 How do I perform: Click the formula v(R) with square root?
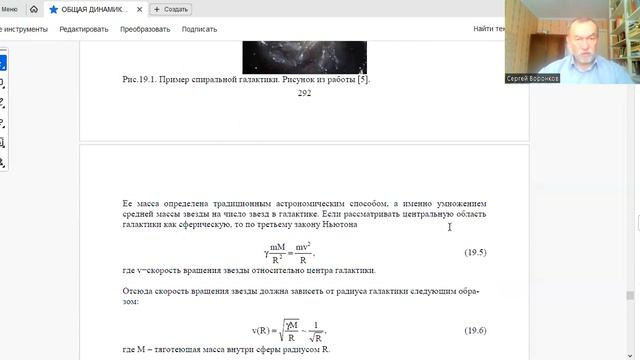coord(289,330)
